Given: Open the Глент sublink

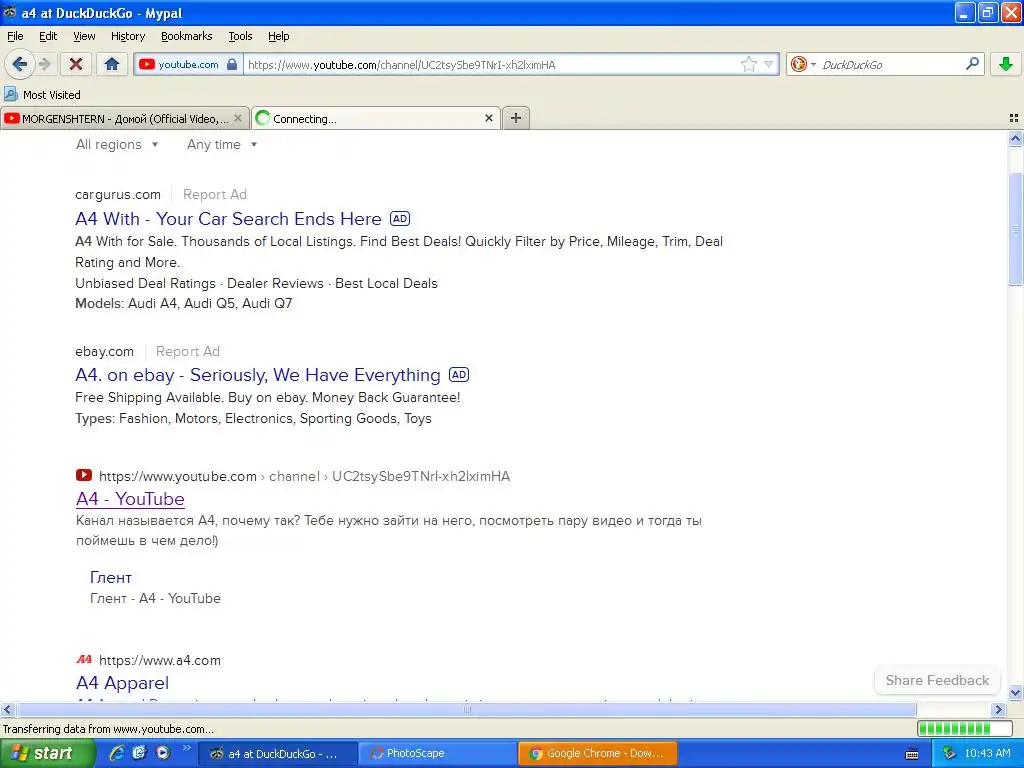Looking at the screenshot, I should point(110,577).
